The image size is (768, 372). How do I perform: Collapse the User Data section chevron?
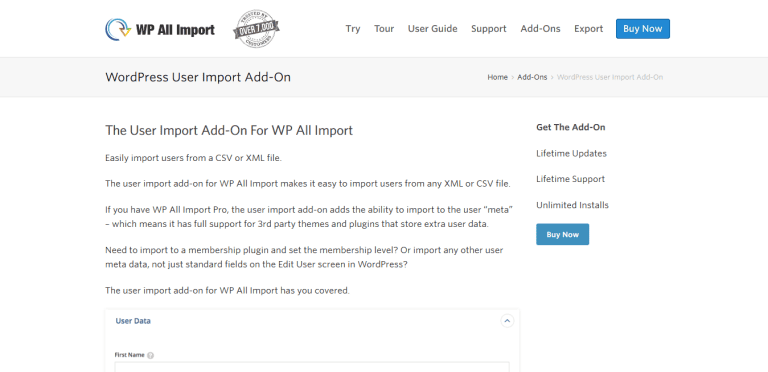click(x=507, y=321)
